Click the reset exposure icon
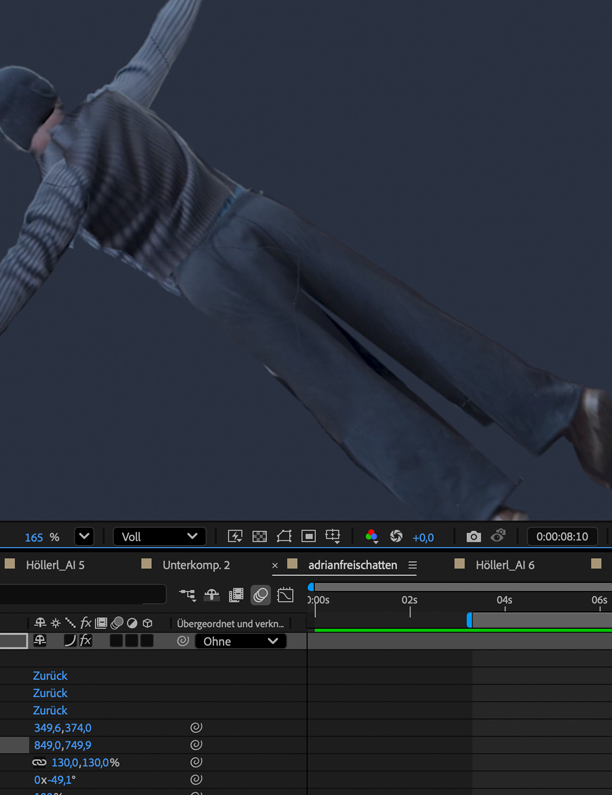The image size is (612, 795). [x=396, y=537]
